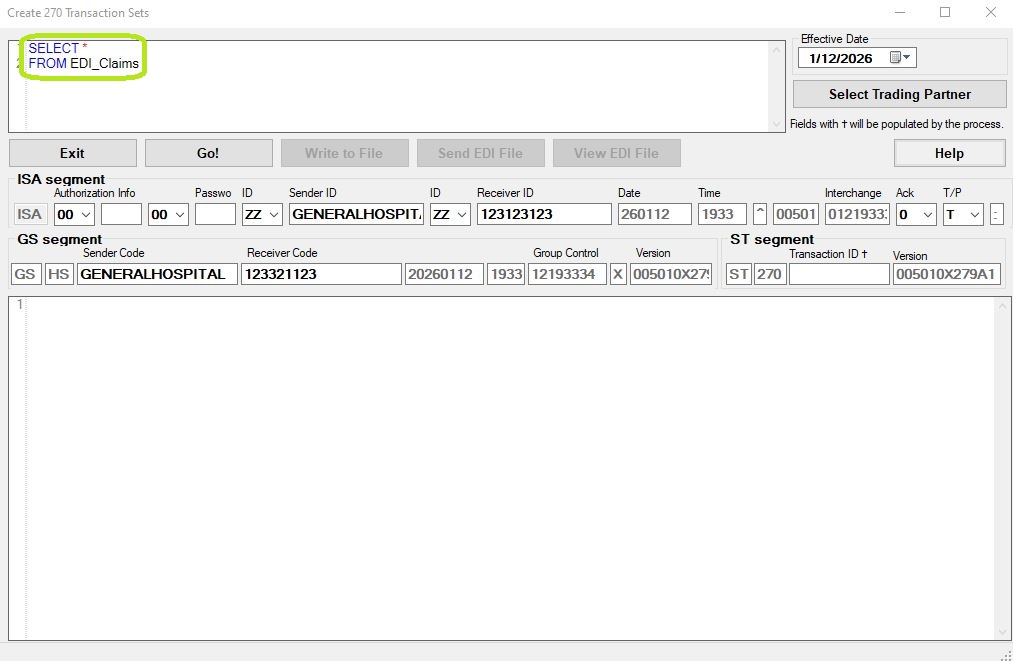Click into the SQL query editor
This screenshot has width=1013, height=661.
tap(395, 87)
